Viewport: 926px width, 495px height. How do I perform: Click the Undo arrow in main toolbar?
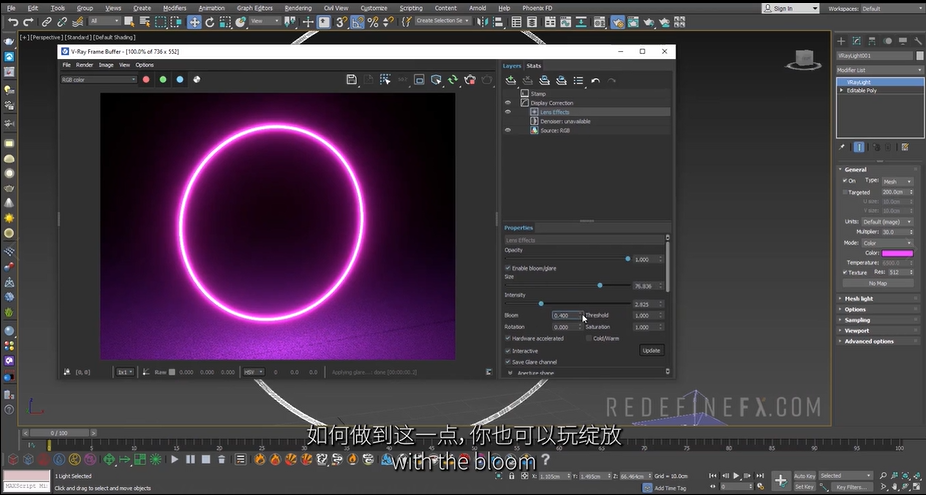(13, 22)
